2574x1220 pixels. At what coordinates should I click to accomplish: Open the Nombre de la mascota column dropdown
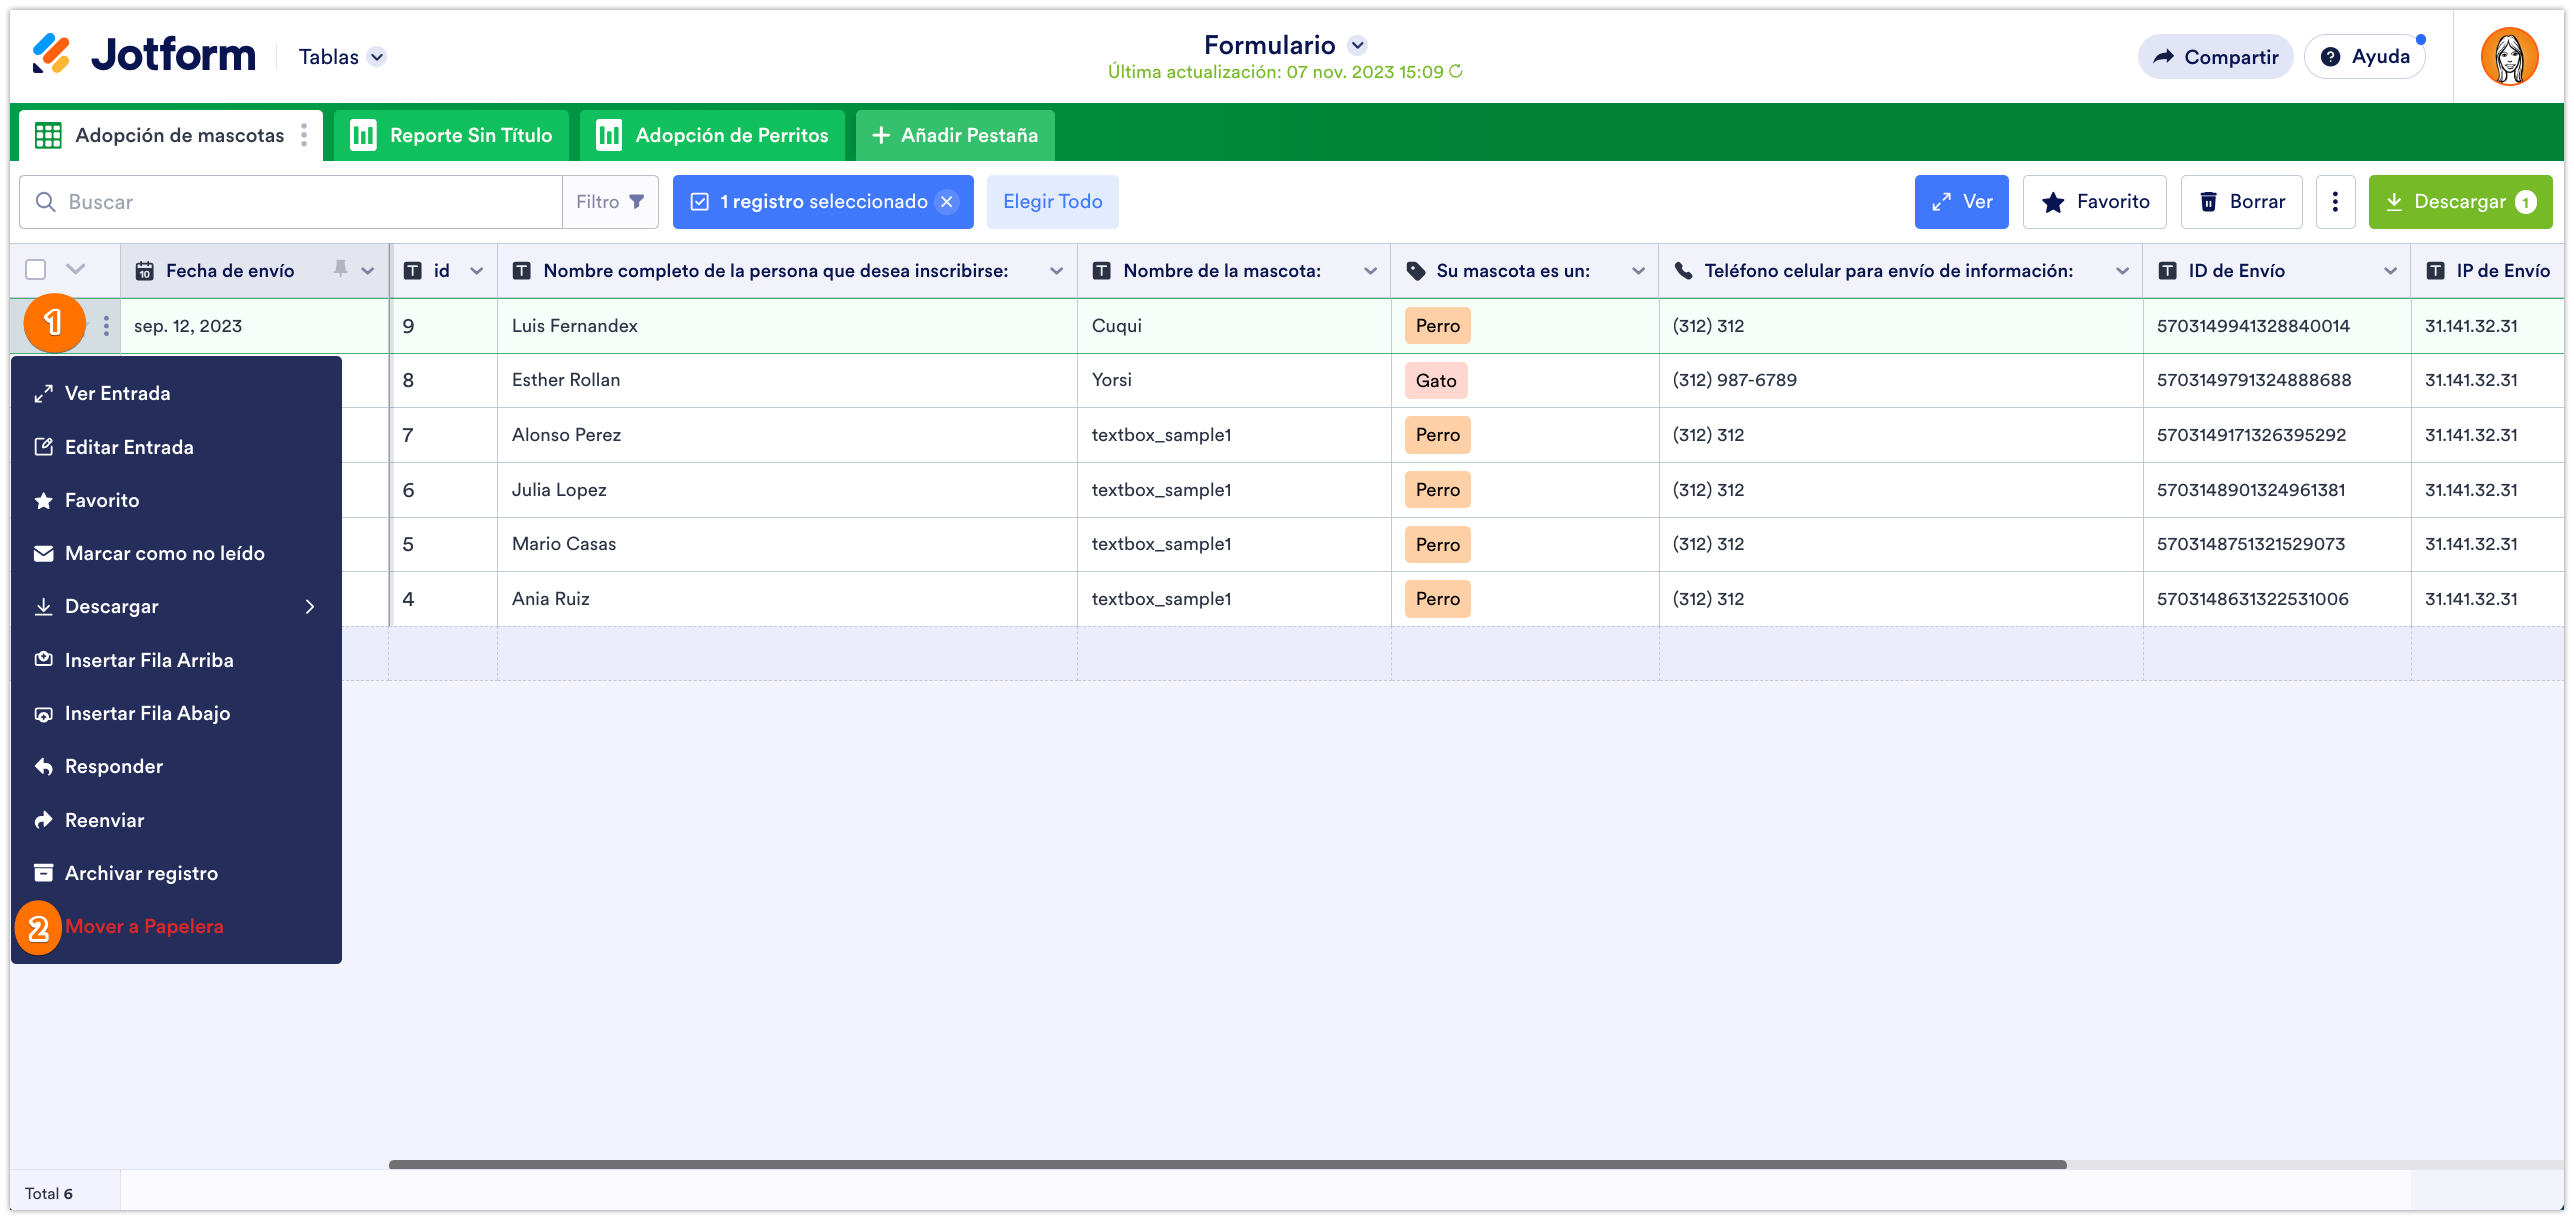point(1370,271)
